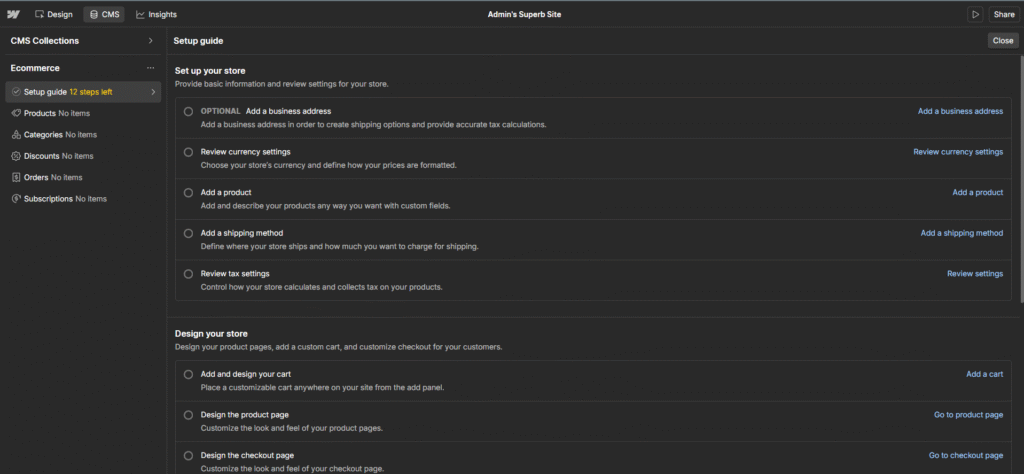The width and height of the screenshot is (1024, 474).
Task: Toggle Add a shipping method step circle
Action: [188, 233]
